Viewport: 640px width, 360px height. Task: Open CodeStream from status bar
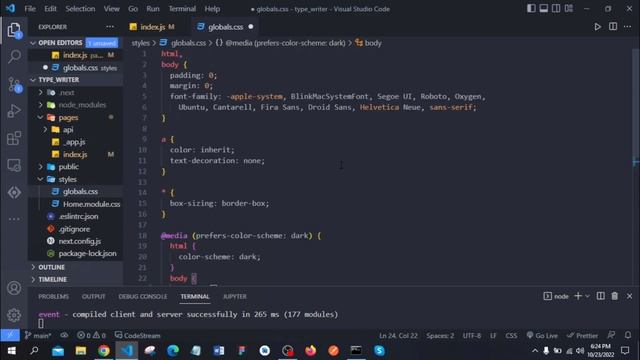(x=138, y=336)
